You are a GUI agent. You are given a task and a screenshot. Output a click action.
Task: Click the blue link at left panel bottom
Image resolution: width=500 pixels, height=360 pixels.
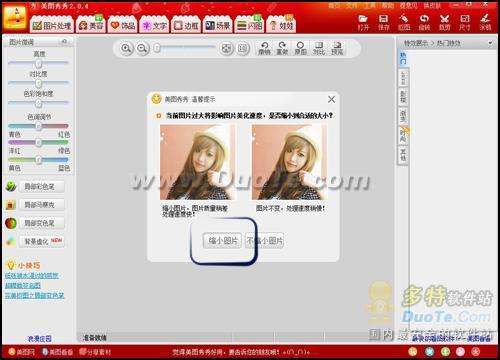pyautogui.click(x=40, y=339)
